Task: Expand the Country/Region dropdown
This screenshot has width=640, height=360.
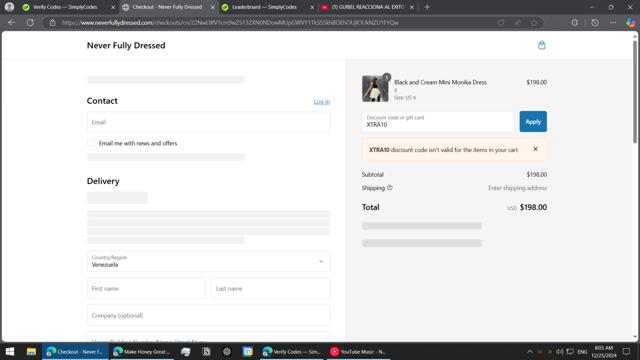Action: coord(208,261)
